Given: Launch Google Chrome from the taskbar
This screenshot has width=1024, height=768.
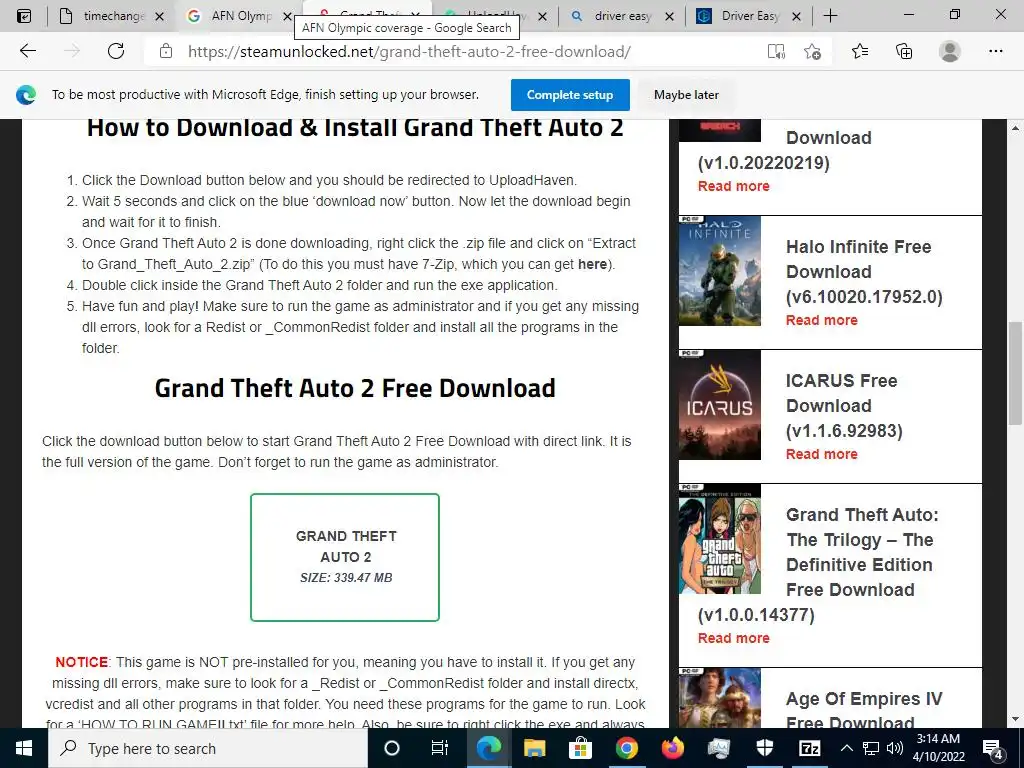Looking at the screenshot, I should (x=626, y=748).
